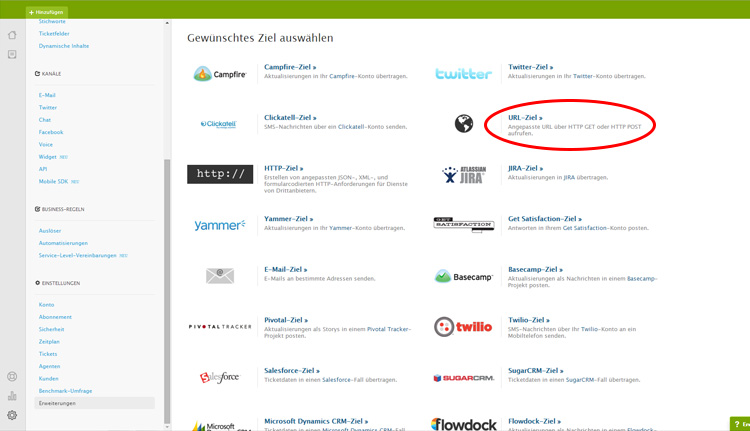Click the 'Yammer-Ziel »' link
The image size is (750, 431).
click(x=288, y=219)
